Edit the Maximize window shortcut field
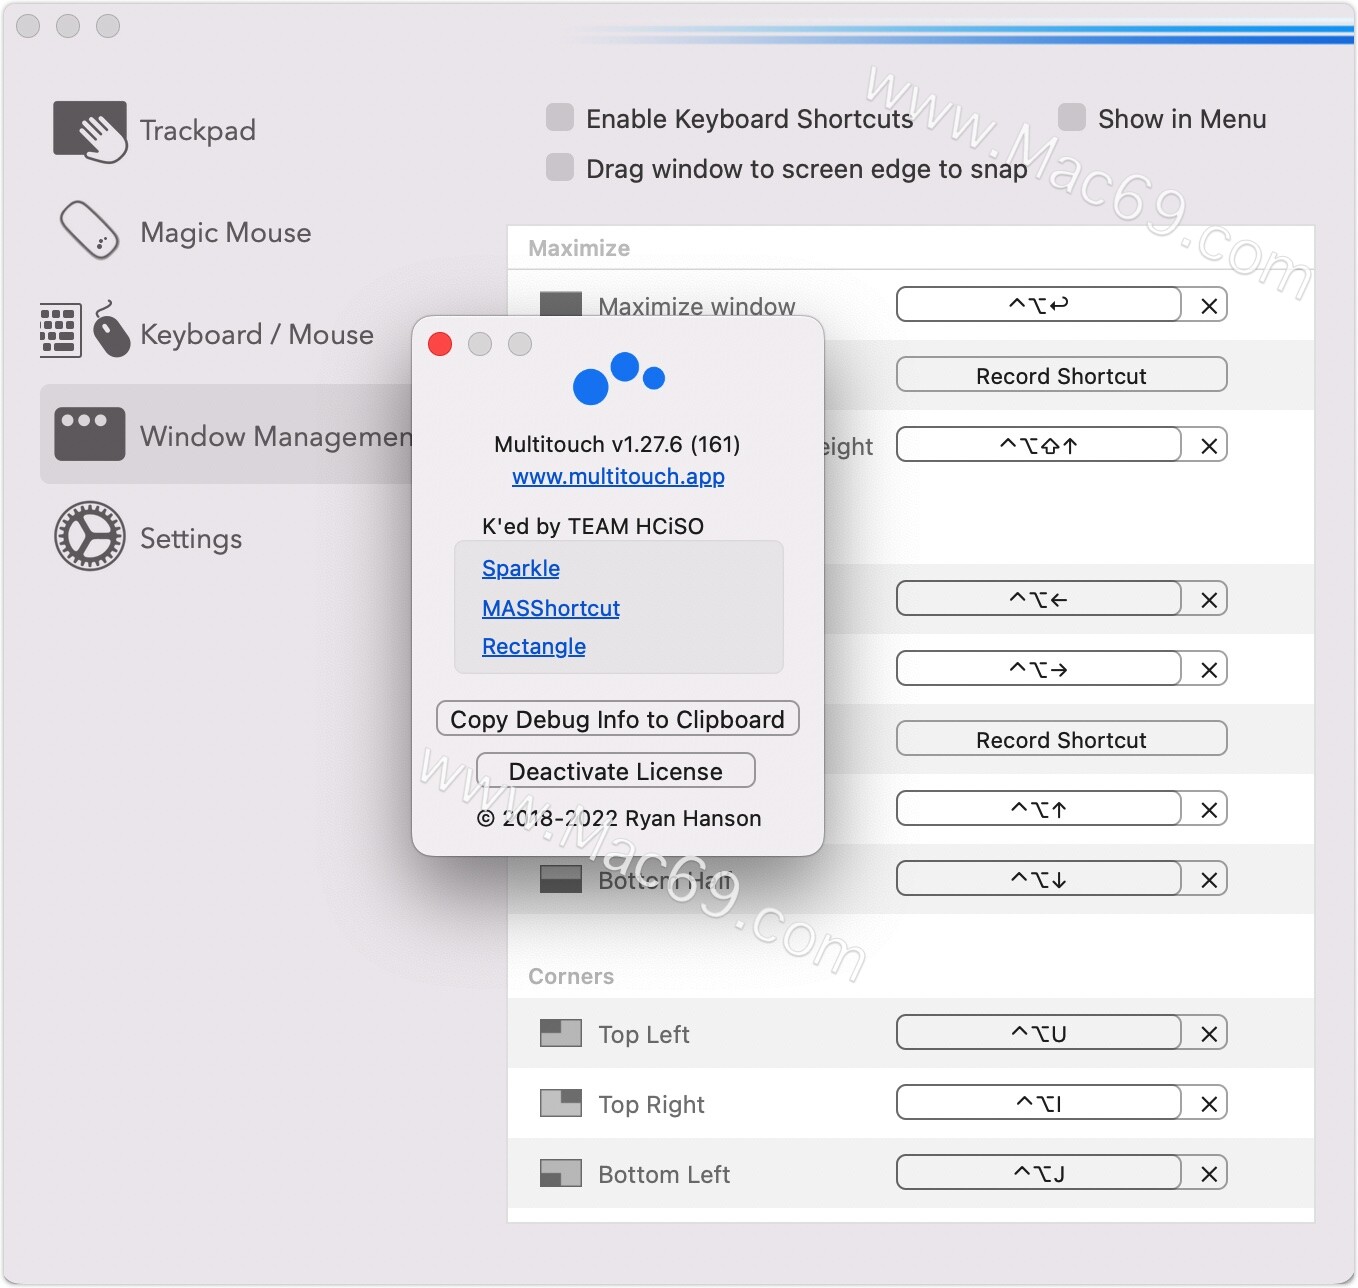The image size is (1358, 1288). (1039, 305)
